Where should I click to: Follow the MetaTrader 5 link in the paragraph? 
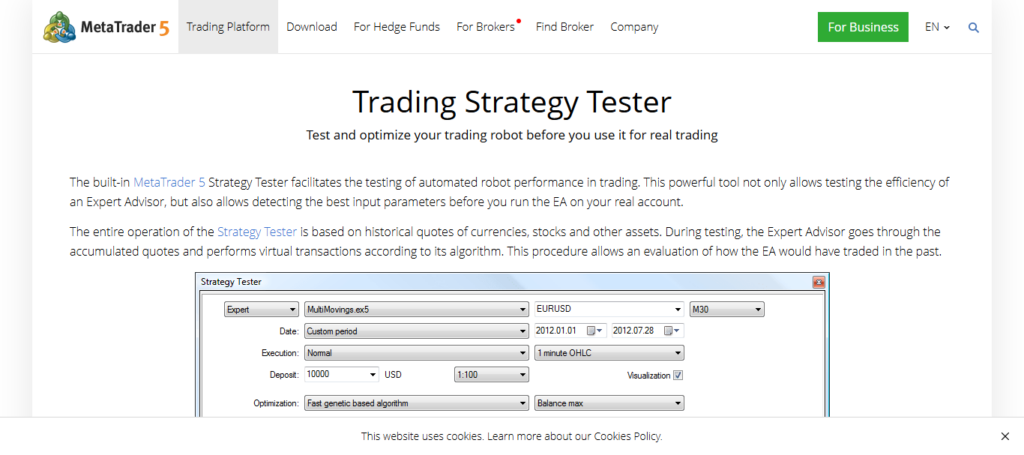[169, 182]
